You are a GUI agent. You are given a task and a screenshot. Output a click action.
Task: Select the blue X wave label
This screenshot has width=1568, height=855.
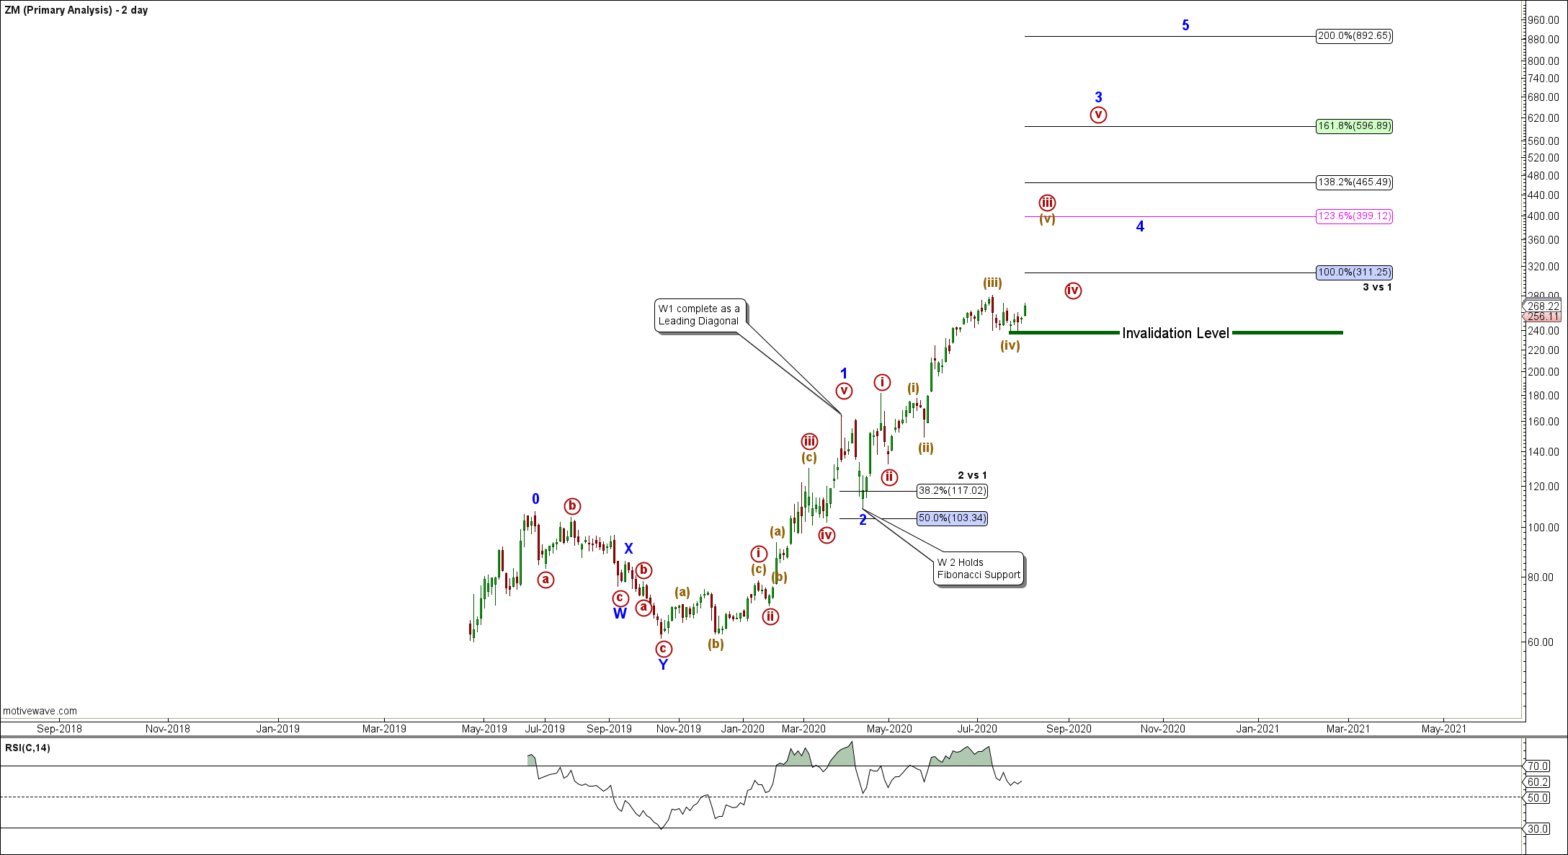click(628, 549)
